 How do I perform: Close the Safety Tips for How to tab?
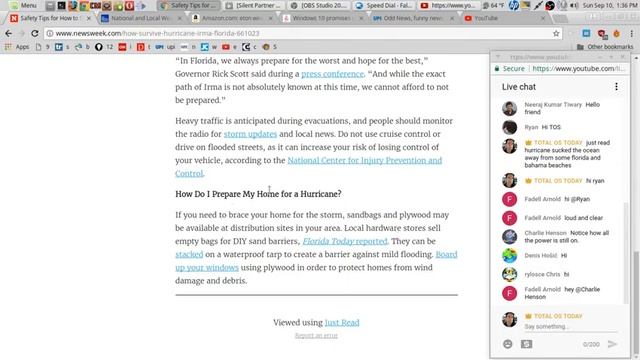[89, 18]
